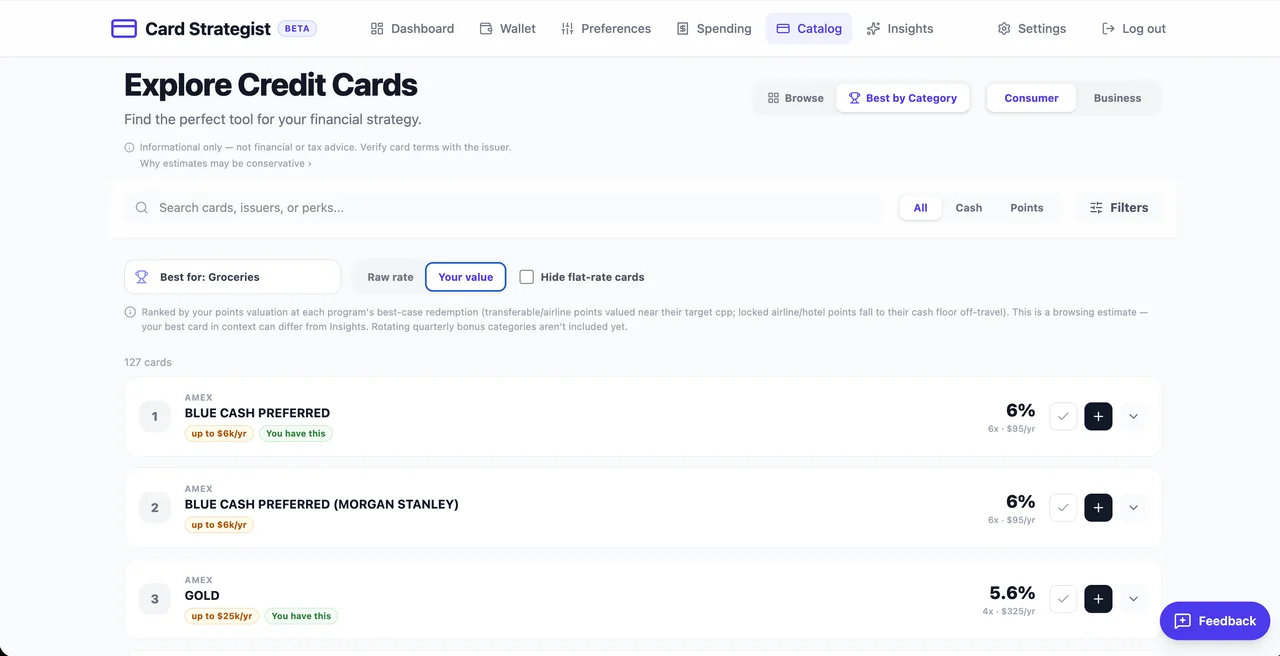Click BLUE CASH PREFERRED (MORGAN STANLEY) title
Viewport: 1280px width, 656px height.
[322, 505]
